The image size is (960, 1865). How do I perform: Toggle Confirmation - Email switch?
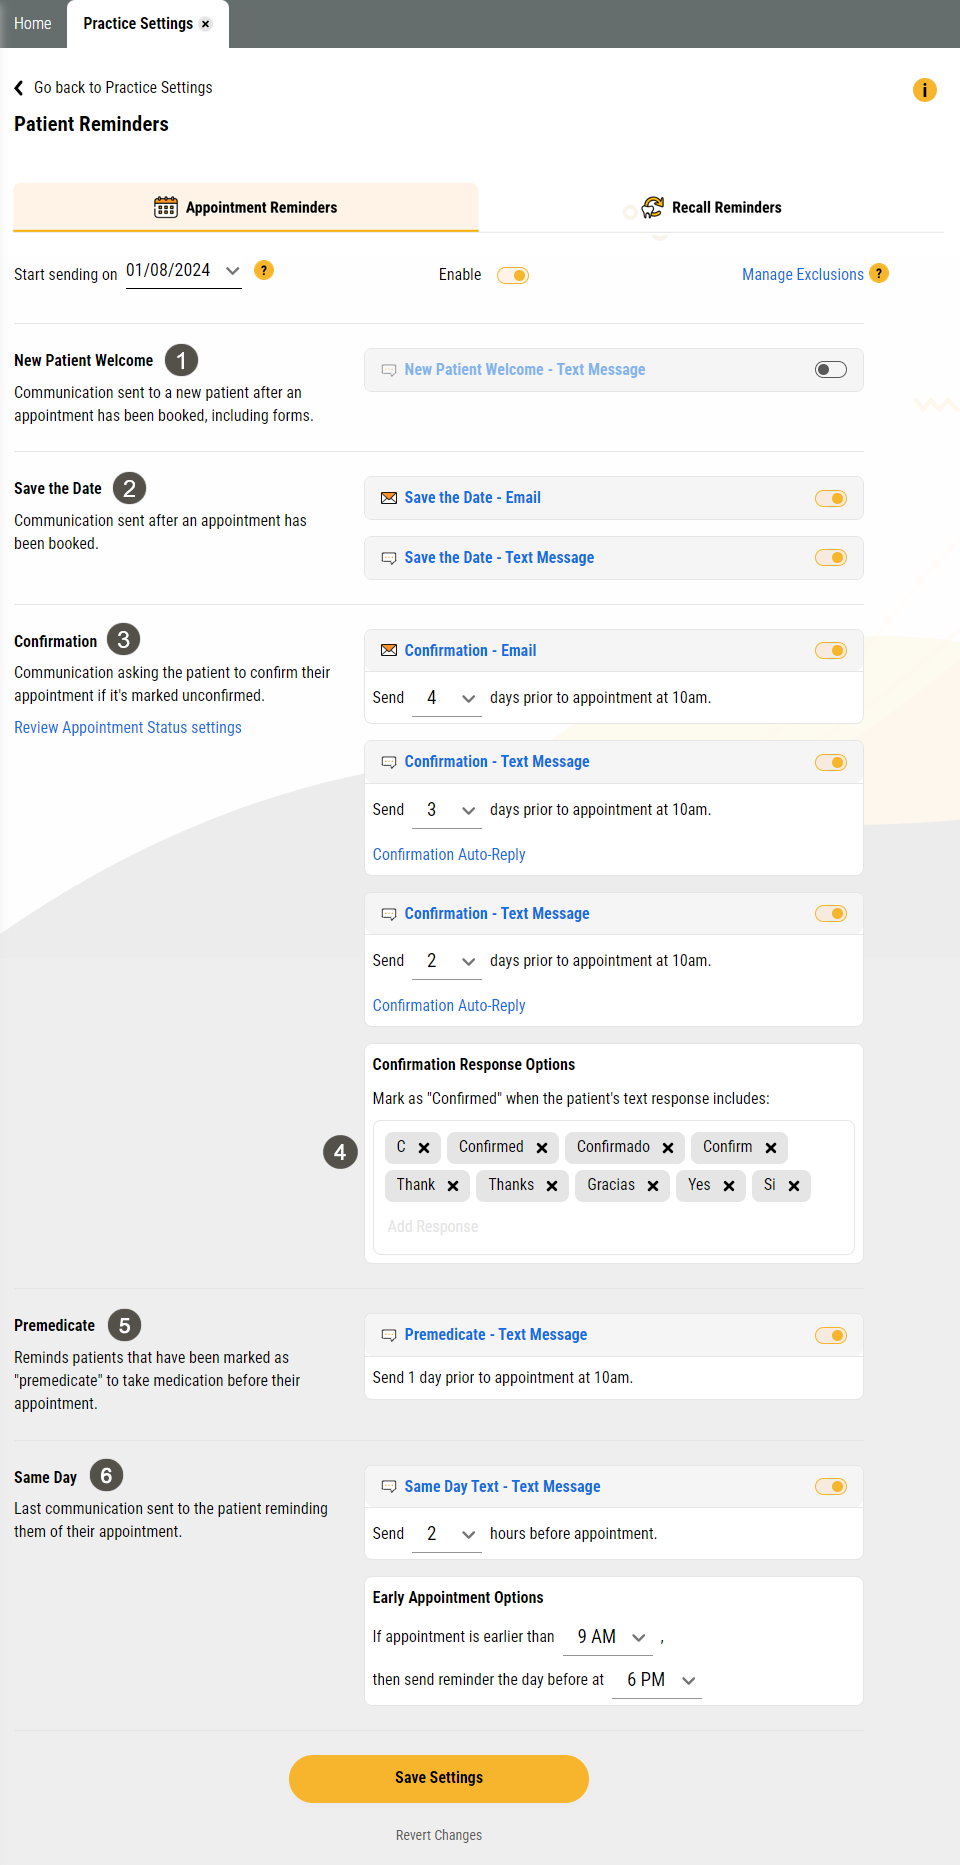click(x=831, y=651)
